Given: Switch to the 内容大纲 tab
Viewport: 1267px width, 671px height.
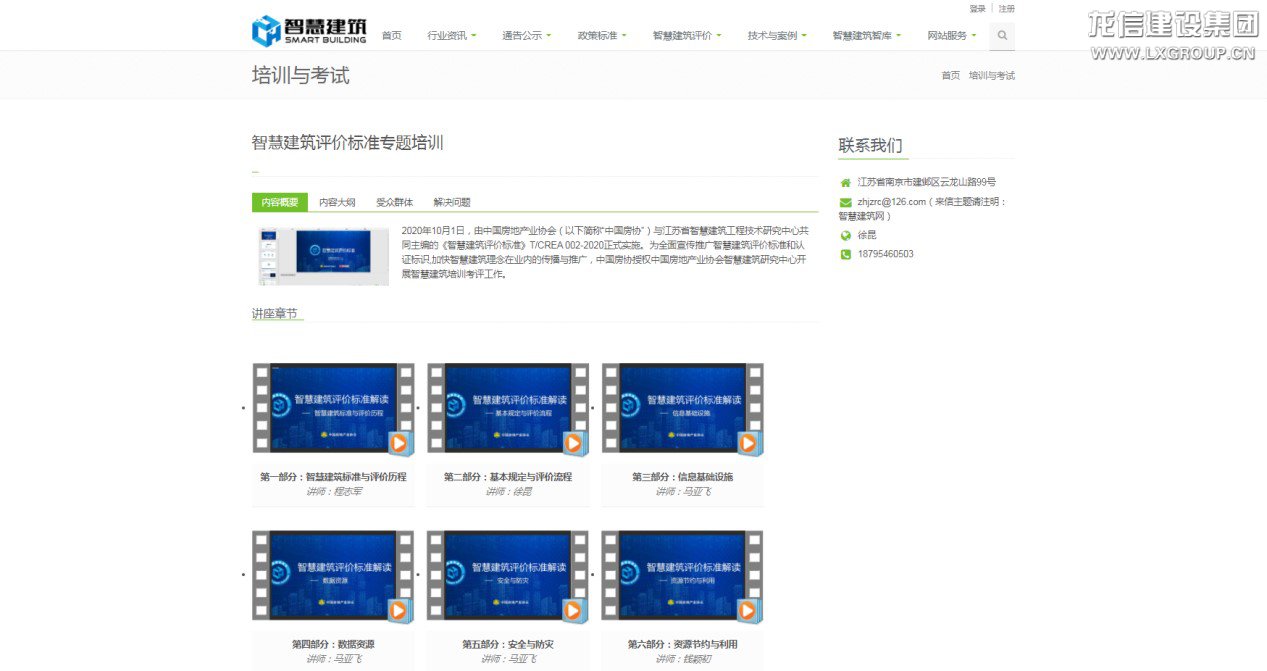Looking at the screenshot, I should click(336, 201).
